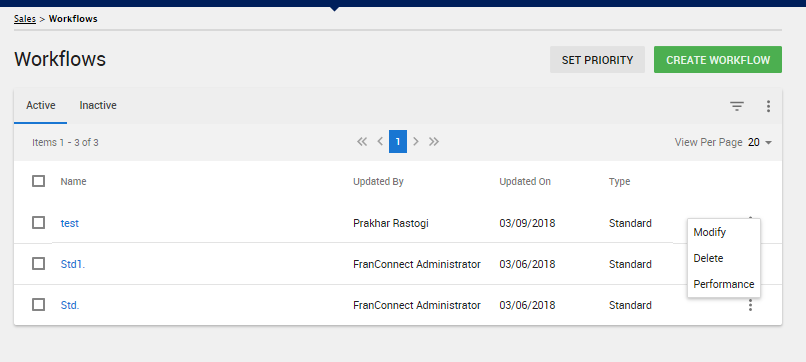806x362 pixels.
Task: Go to the next page with the right arrow
Action: (x=416, y=141)
